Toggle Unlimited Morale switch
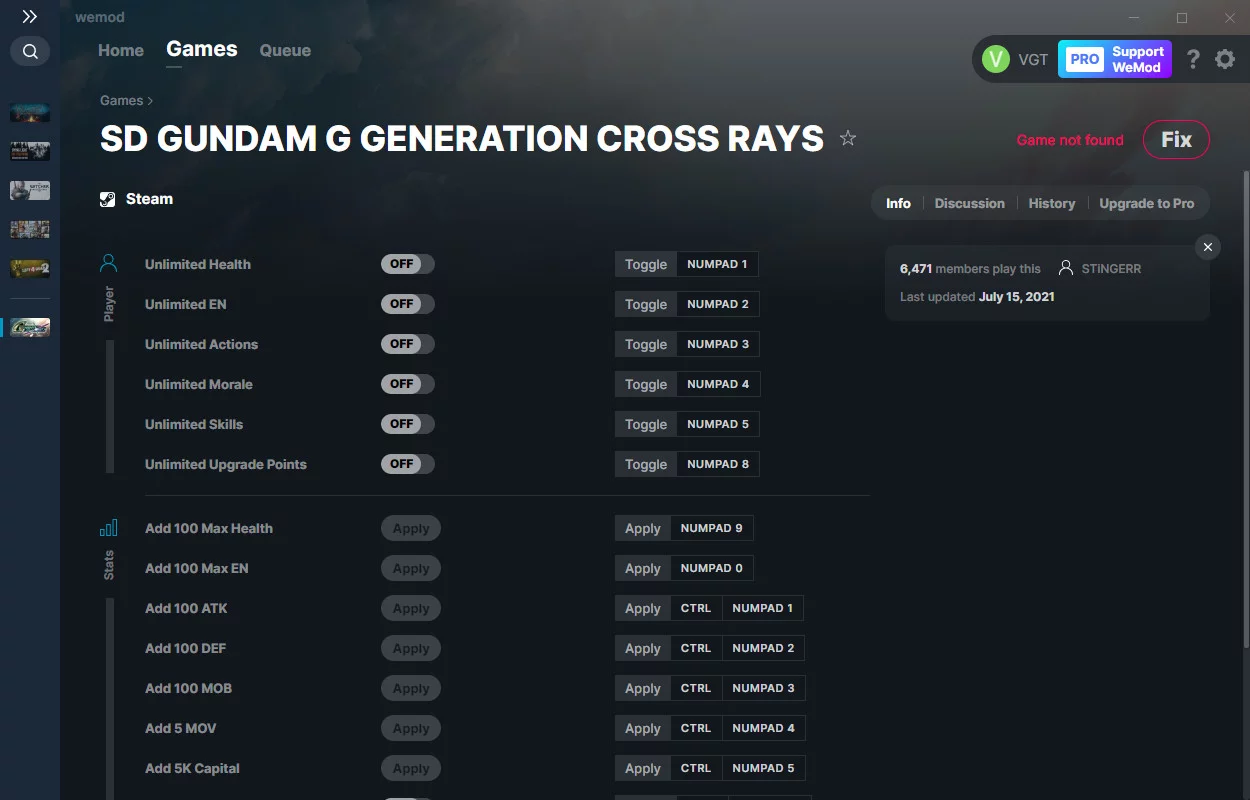This screenshot has height=800, width=1250. (408, 384)
